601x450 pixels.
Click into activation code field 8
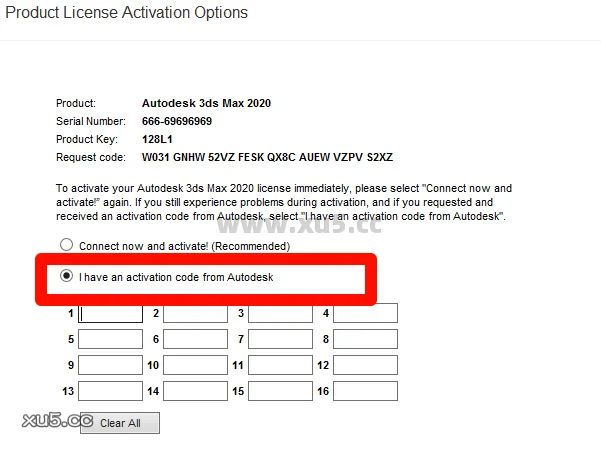pos(365,340)
